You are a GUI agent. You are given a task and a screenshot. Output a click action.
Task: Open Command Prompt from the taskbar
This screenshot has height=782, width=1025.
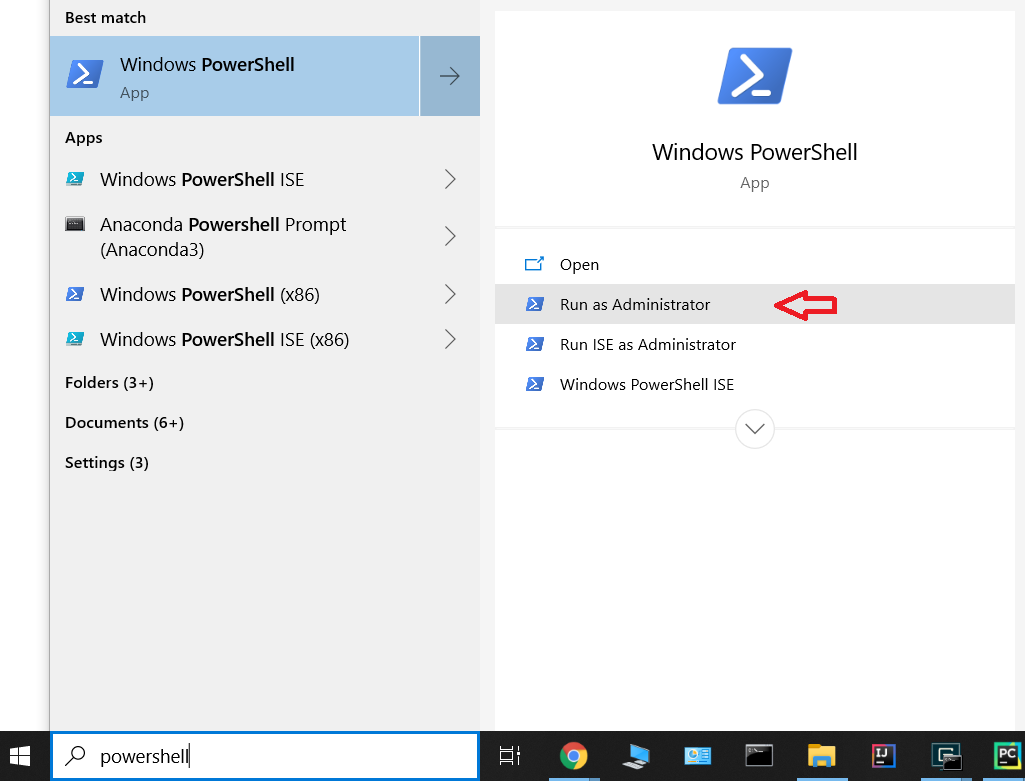pyautogui.click(x=760, y=756)
